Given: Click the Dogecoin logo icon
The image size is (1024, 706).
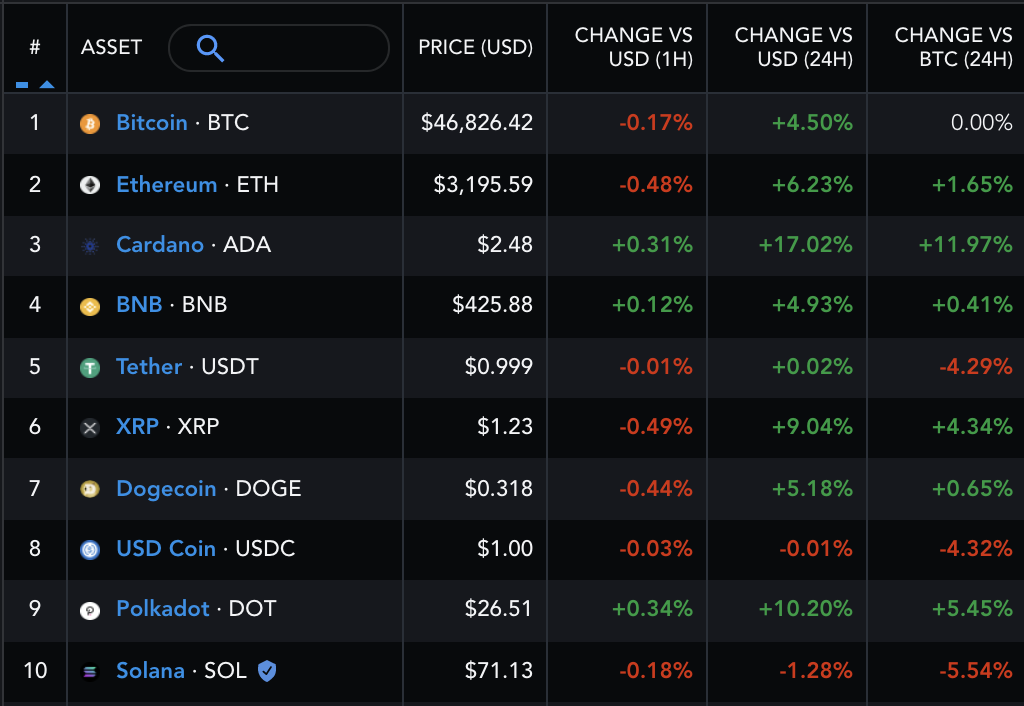Looking at the screenshot, I should click(90, 489).
